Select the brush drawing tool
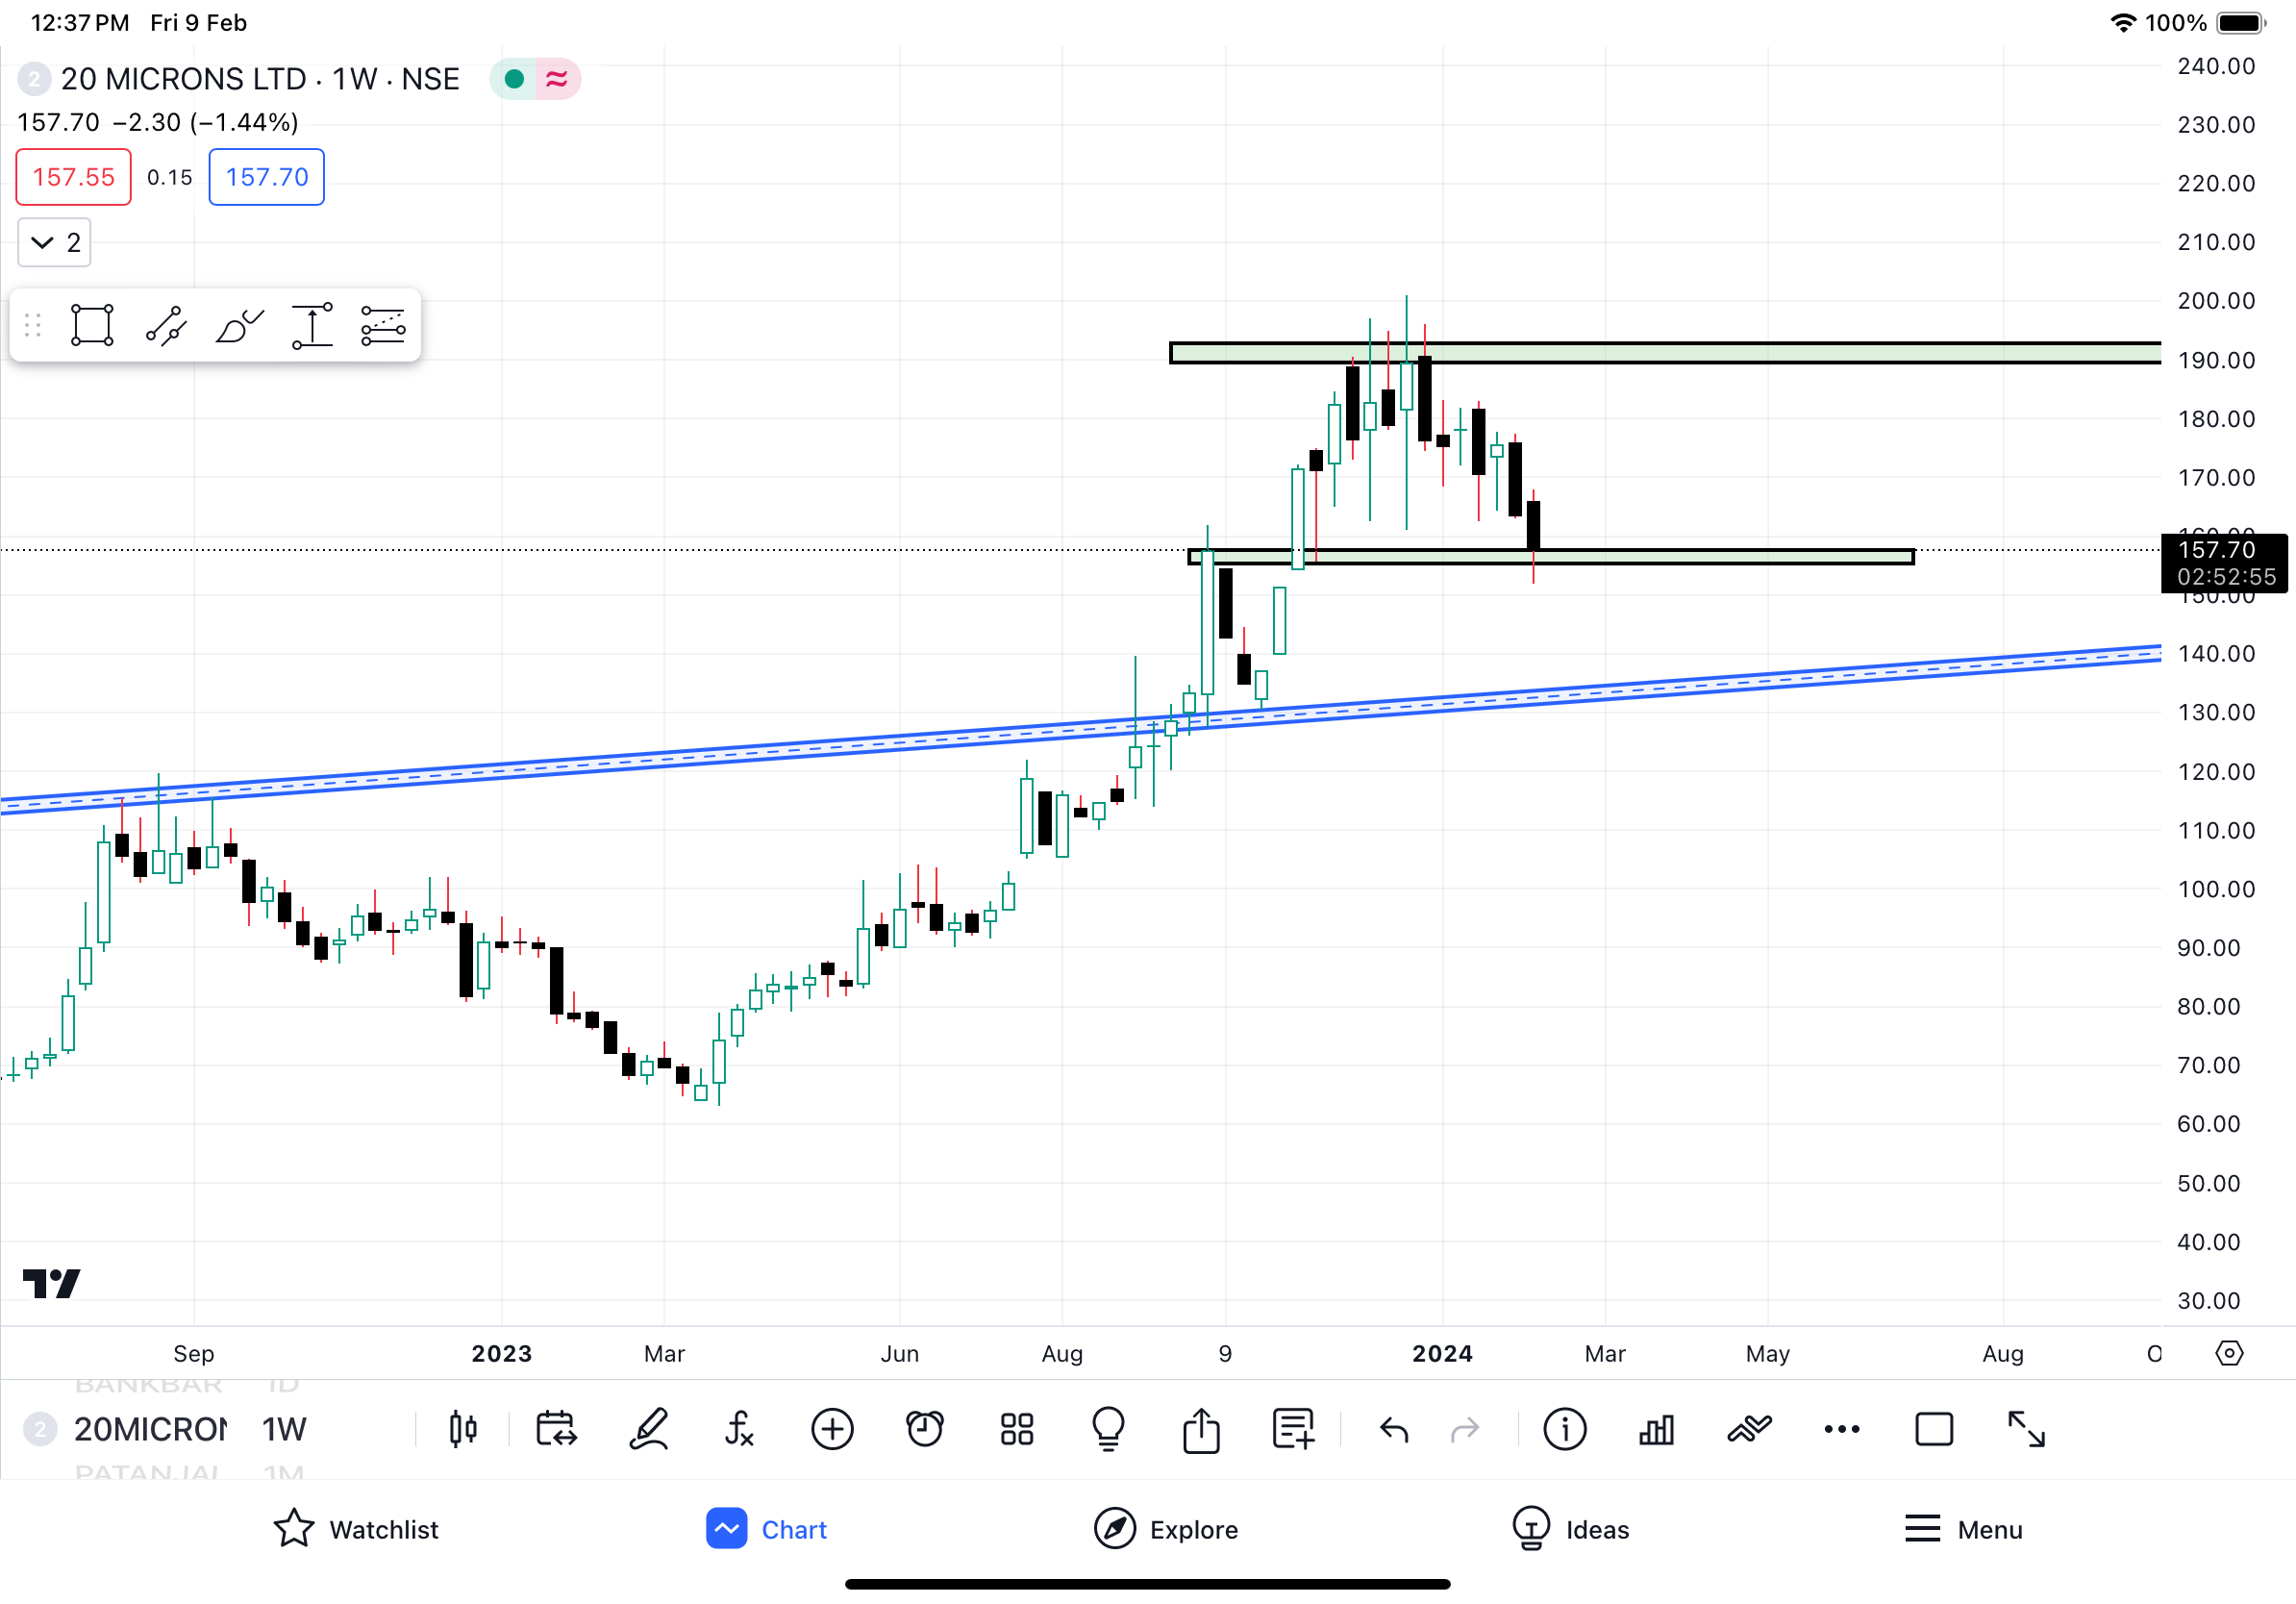The width and height of the screenshot is (2296, 1604). (x=239, y=325)
